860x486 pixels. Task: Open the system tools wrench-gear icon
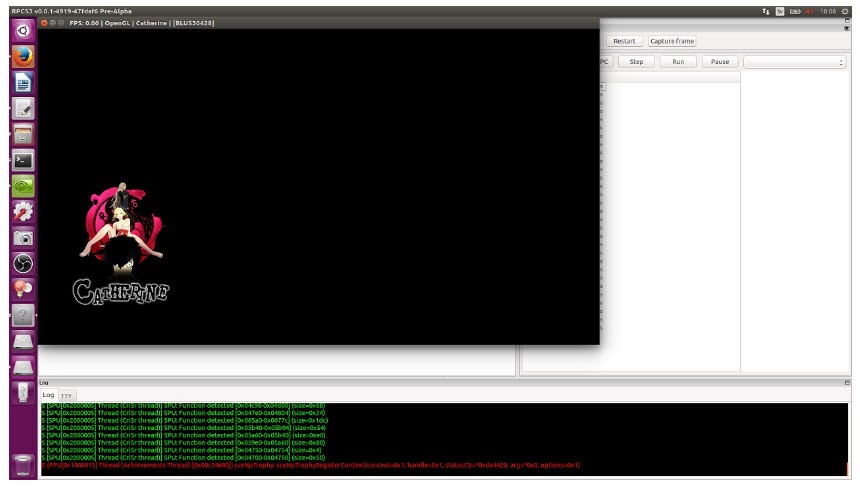click(x=23, y=212)
